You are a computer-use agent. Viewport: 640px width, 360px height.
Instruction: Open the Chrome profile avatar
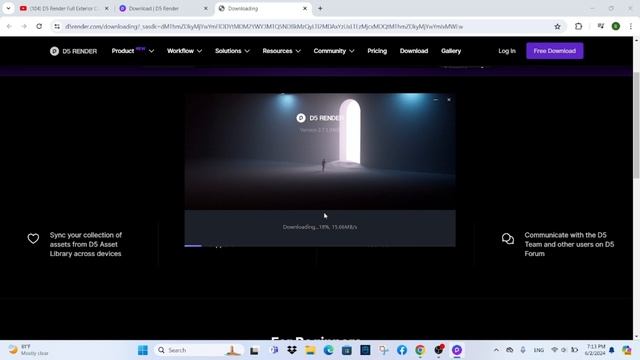point(616,26)
